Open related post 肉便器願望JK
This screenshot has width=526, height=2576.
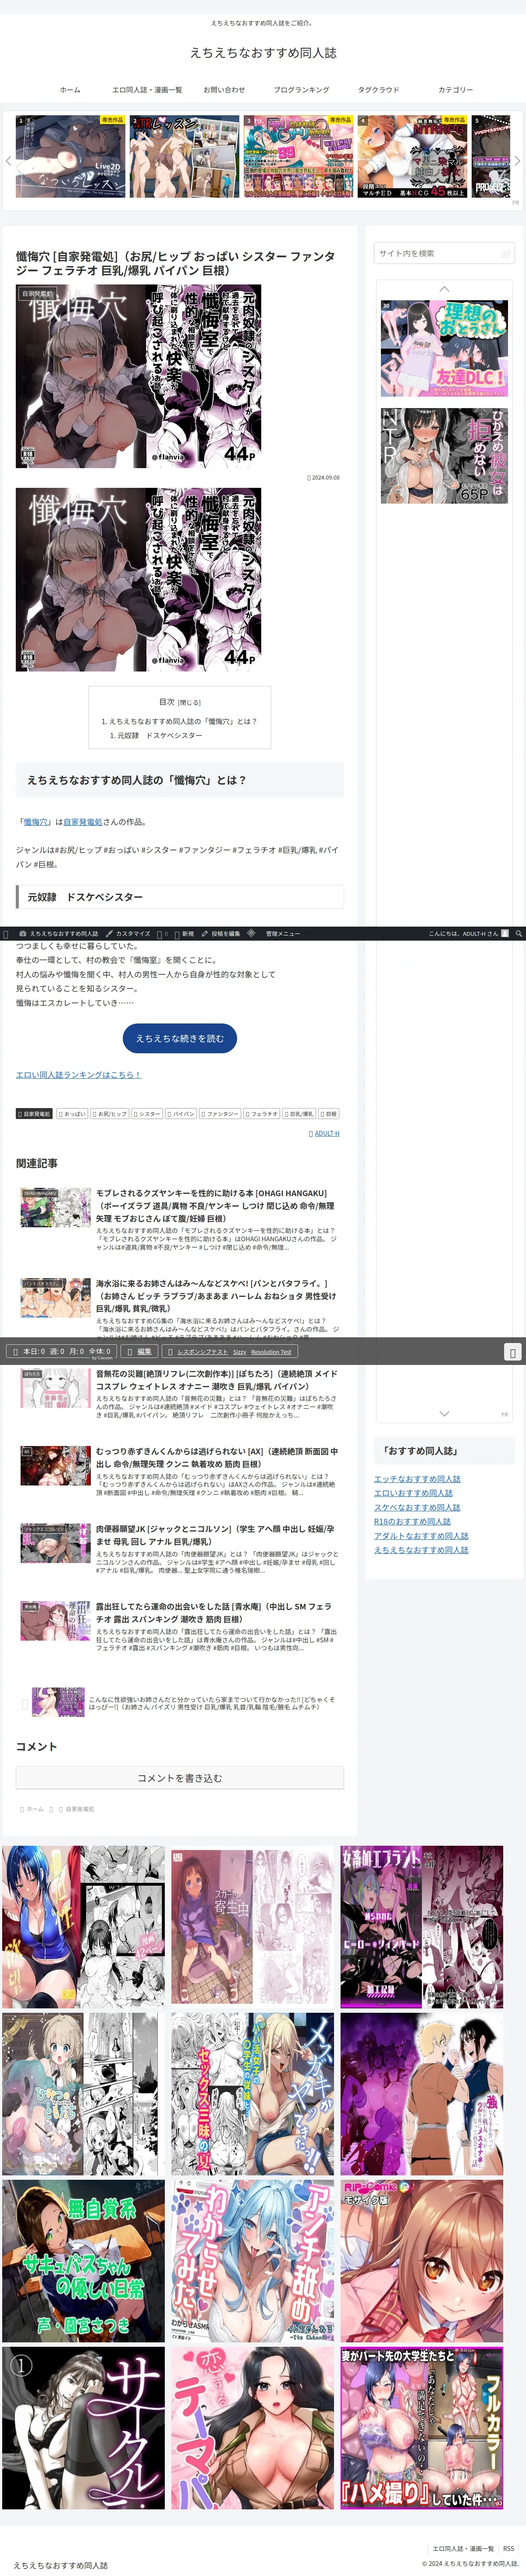coord(180,1549)
